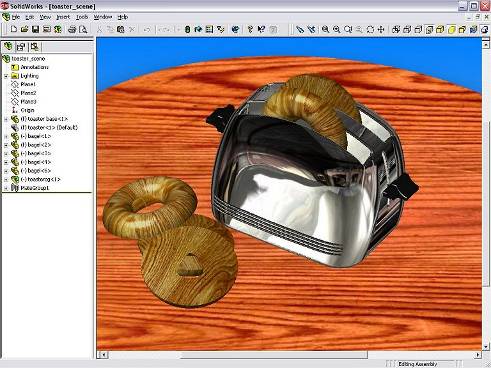Click Zoom to Area magnifier icon
The width and height of the screenshot is (491, 368).
337,29
